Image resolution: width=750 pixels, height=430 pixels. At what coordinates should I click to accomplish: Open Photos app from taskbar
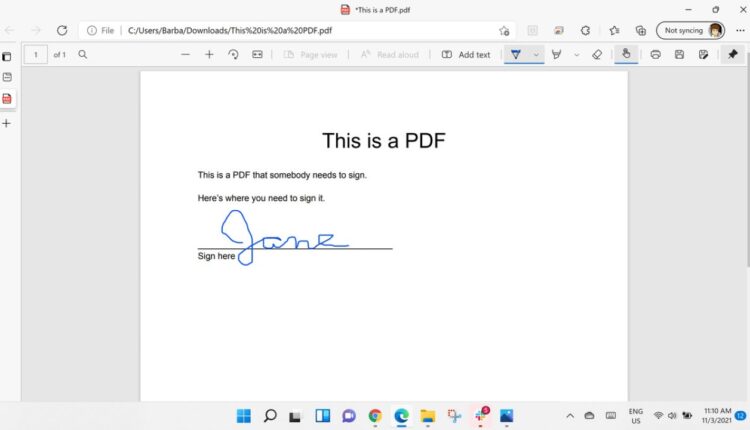pyautogui.click(x=507, y=416)
